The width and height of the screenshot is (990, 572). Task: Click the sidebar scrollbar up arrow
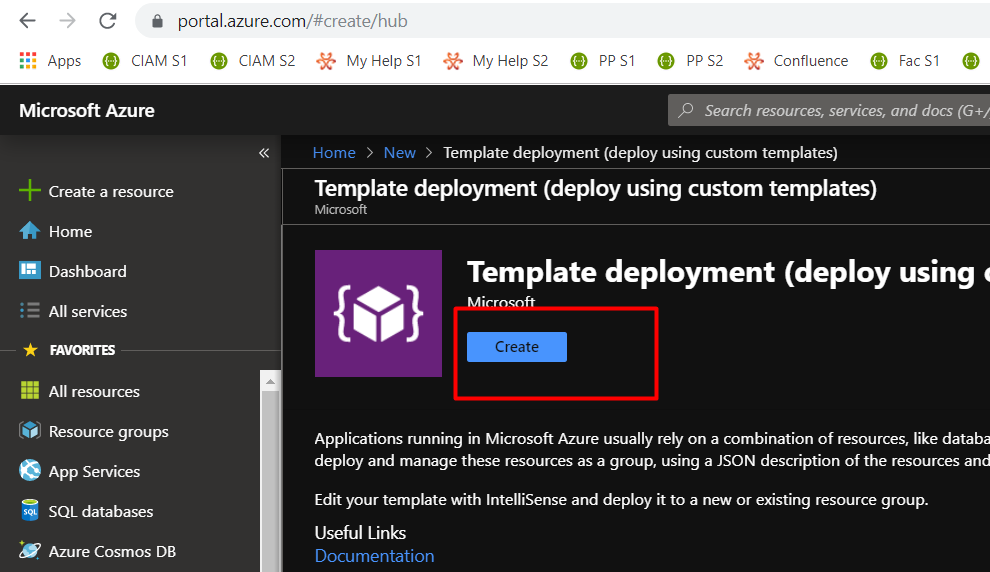tap(270, 381)
